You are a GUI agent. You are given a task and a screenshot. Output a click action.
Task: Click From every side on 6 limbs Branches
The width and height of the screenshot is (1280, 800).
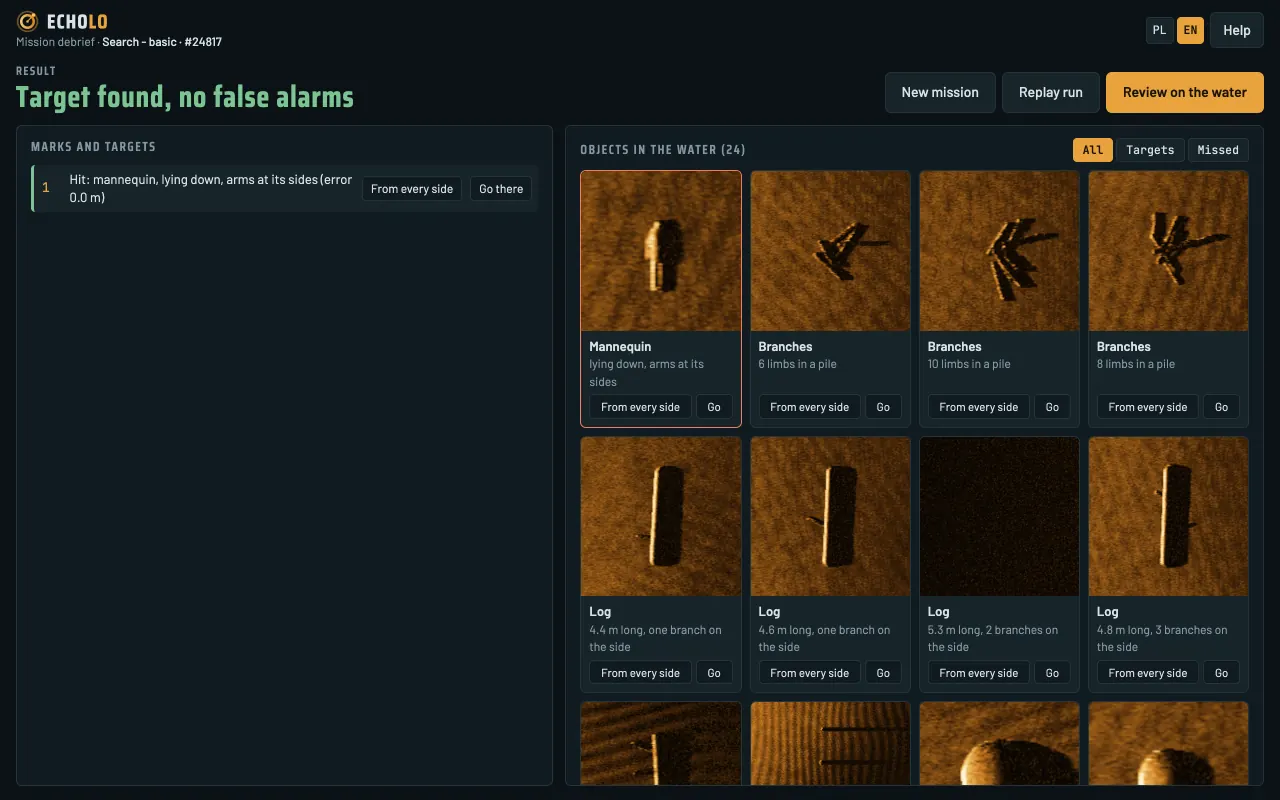[809, 407]
